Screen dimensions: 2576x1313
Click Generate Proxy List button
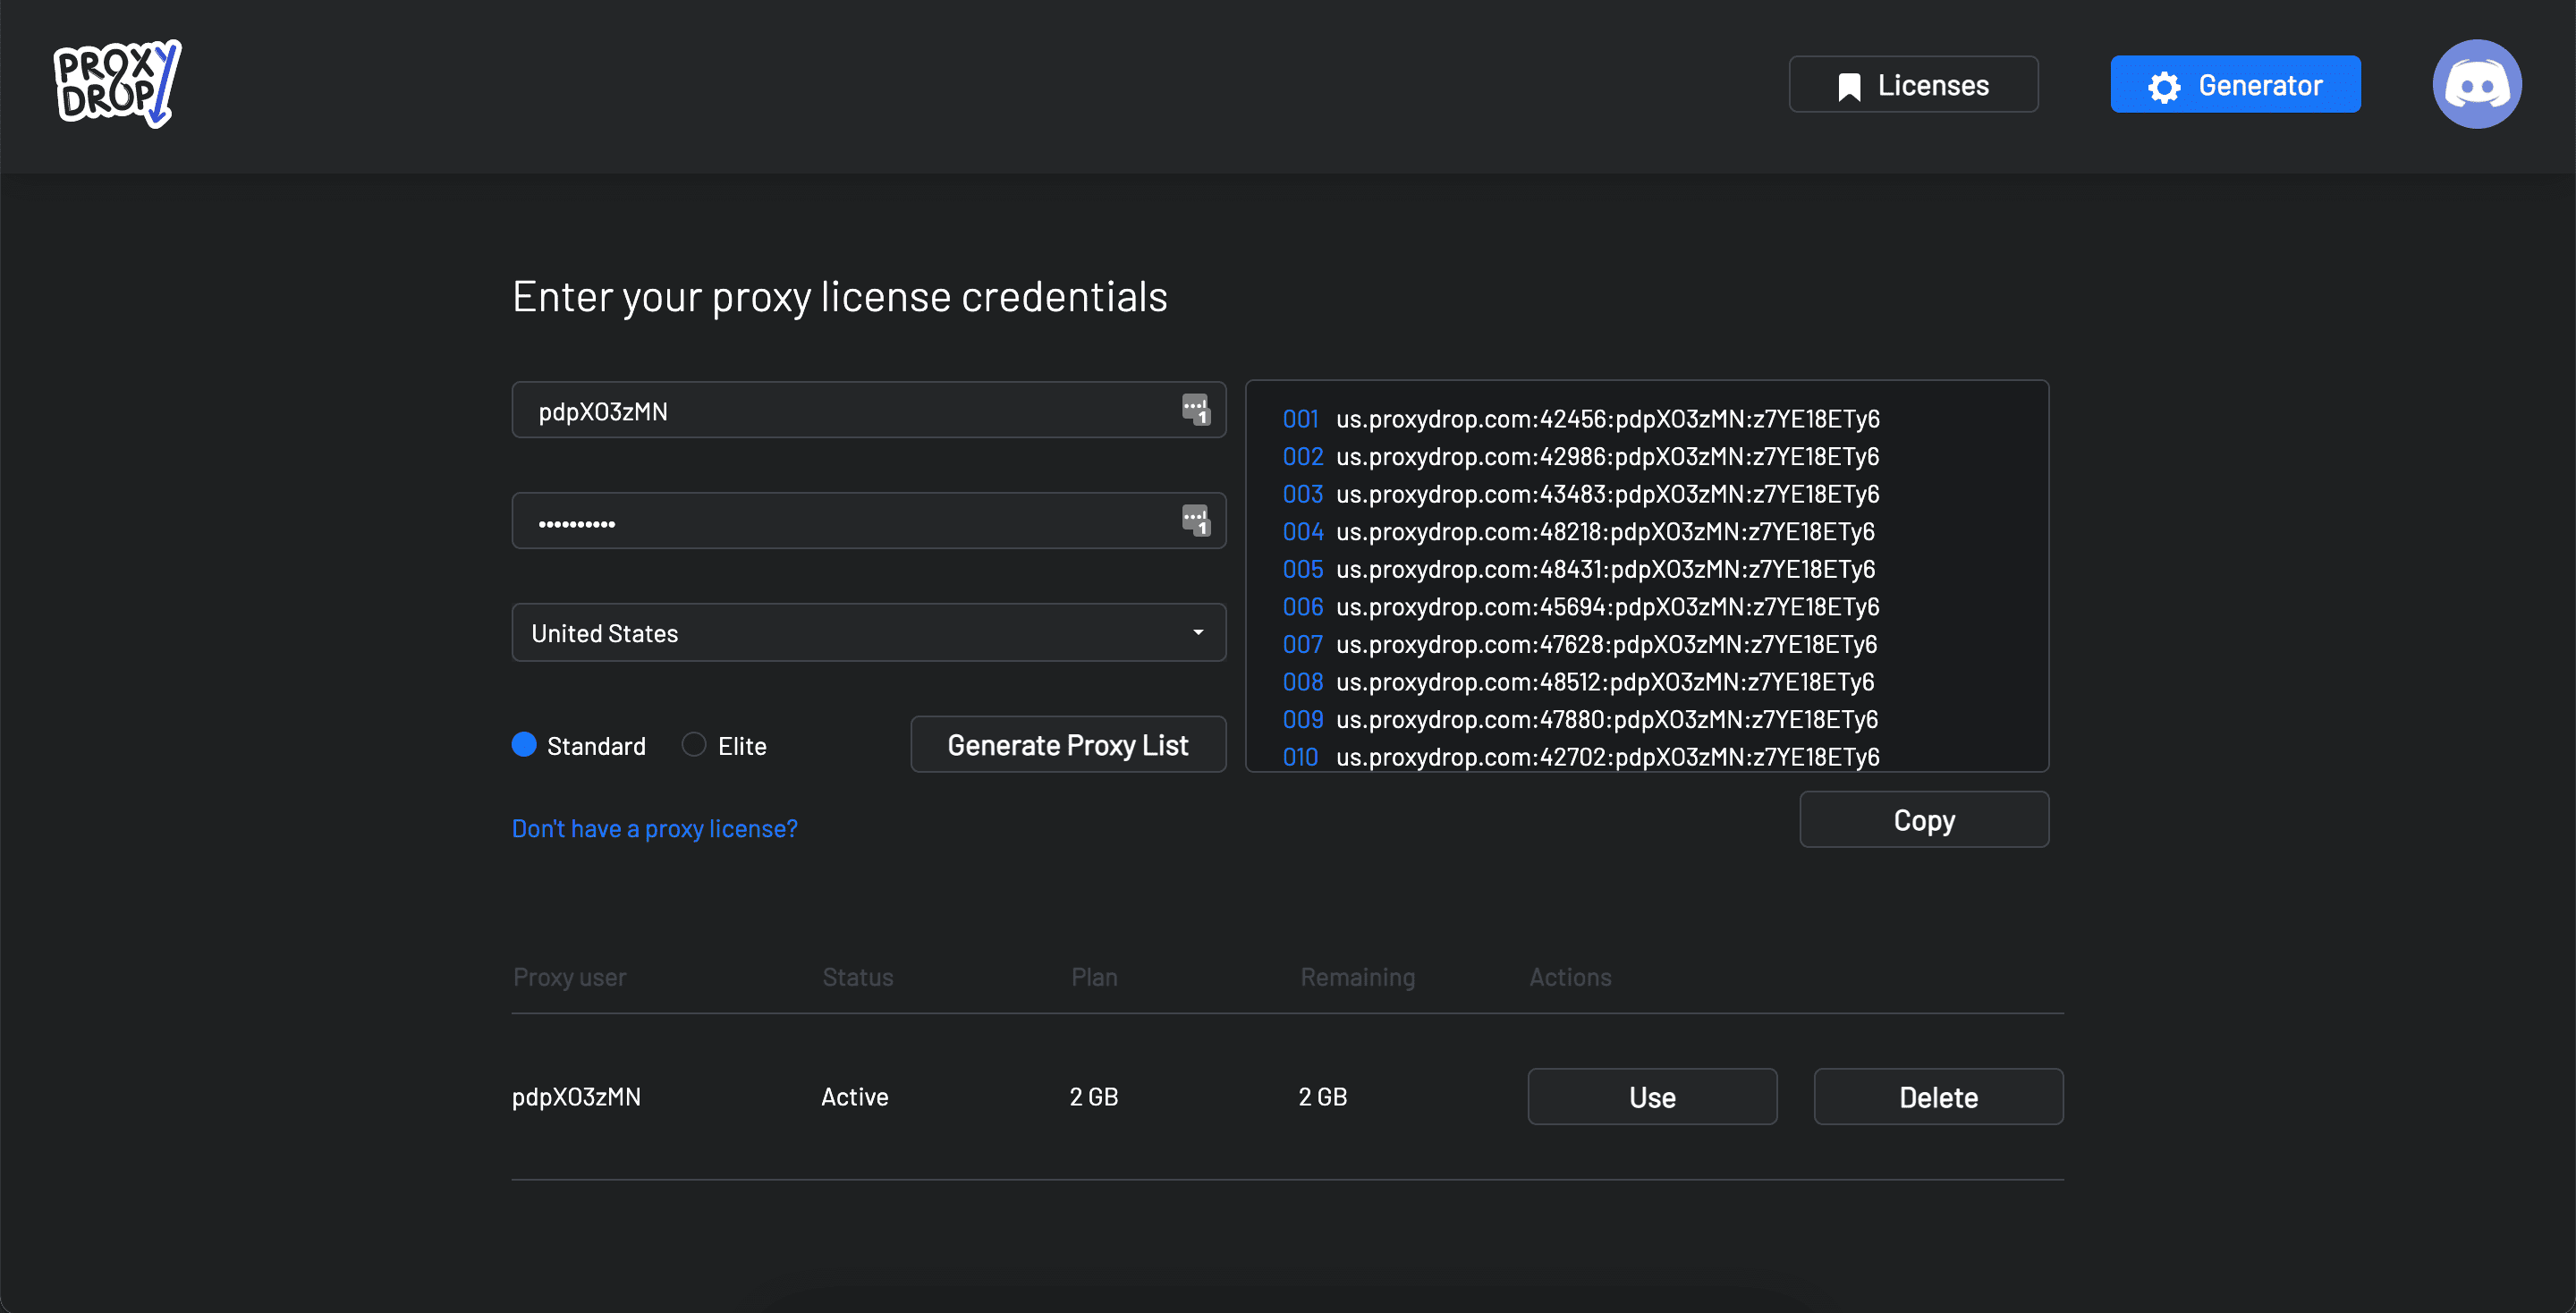point(1068,744)
